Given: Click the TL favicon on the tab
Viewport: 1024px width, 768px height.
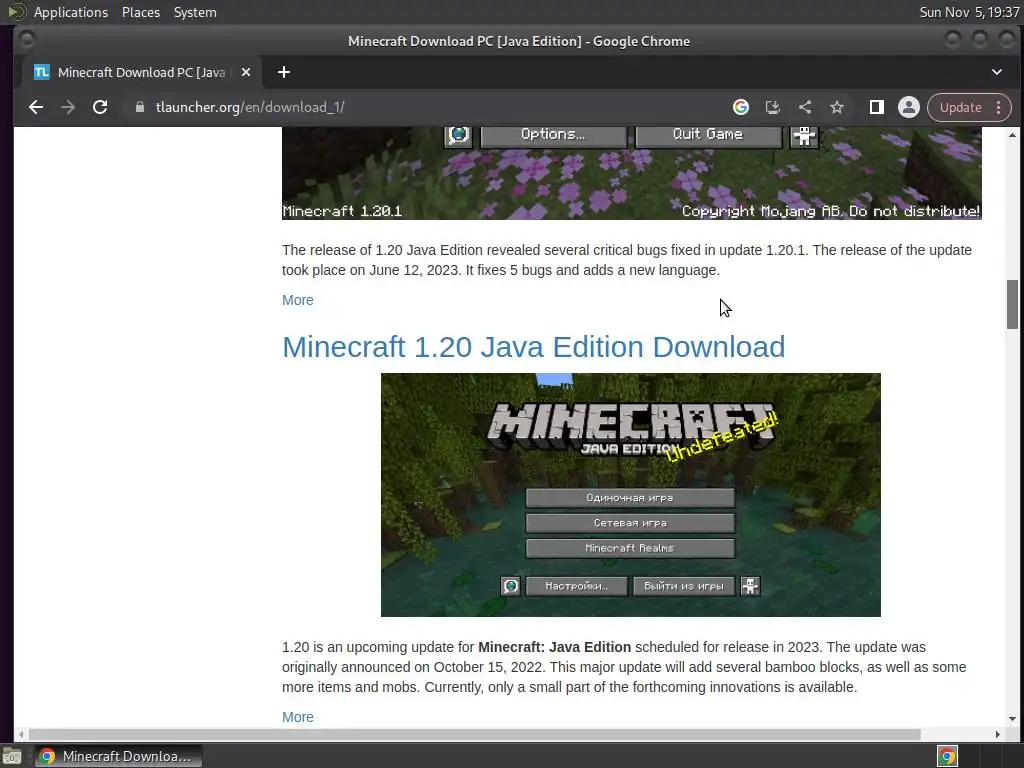Looking at the screenshot, I should click(42, 72).
